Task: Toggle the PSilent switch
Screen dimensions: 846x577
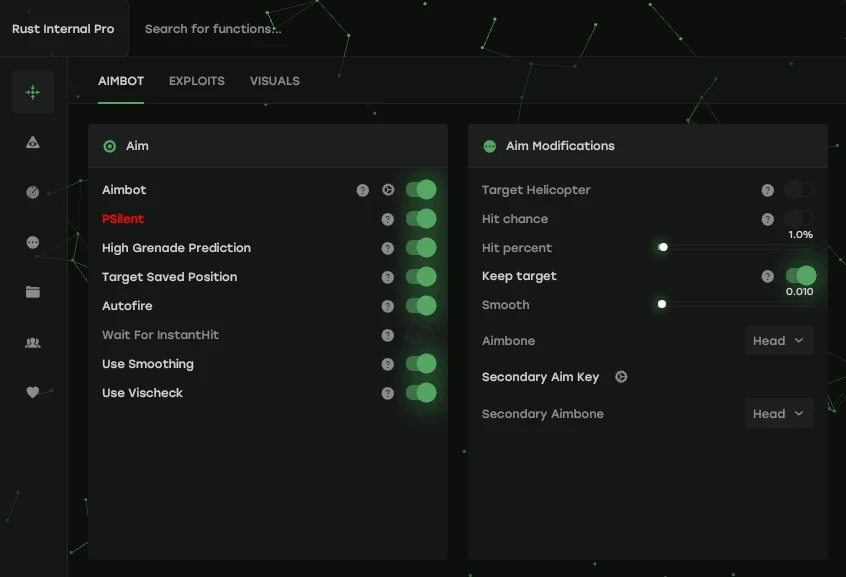Action: point(421,219)
